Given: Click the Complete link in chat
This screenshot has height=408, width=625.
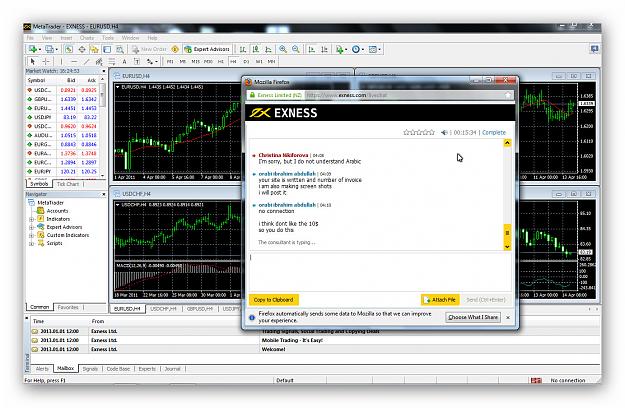Looking at the screenshot, I should point(493,132).
